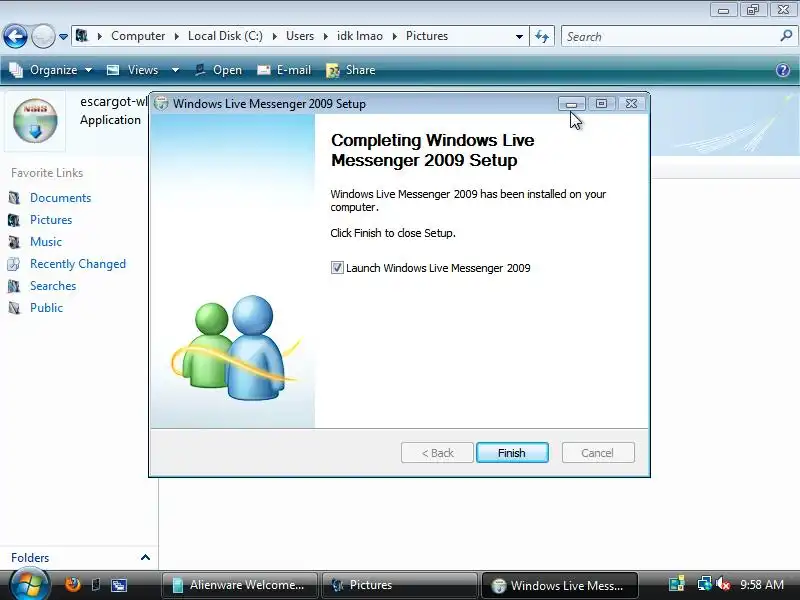The height and width of the screenshot is (600, 800).
Task: Click the Cancel button in Setup
Action: point(598,453)
